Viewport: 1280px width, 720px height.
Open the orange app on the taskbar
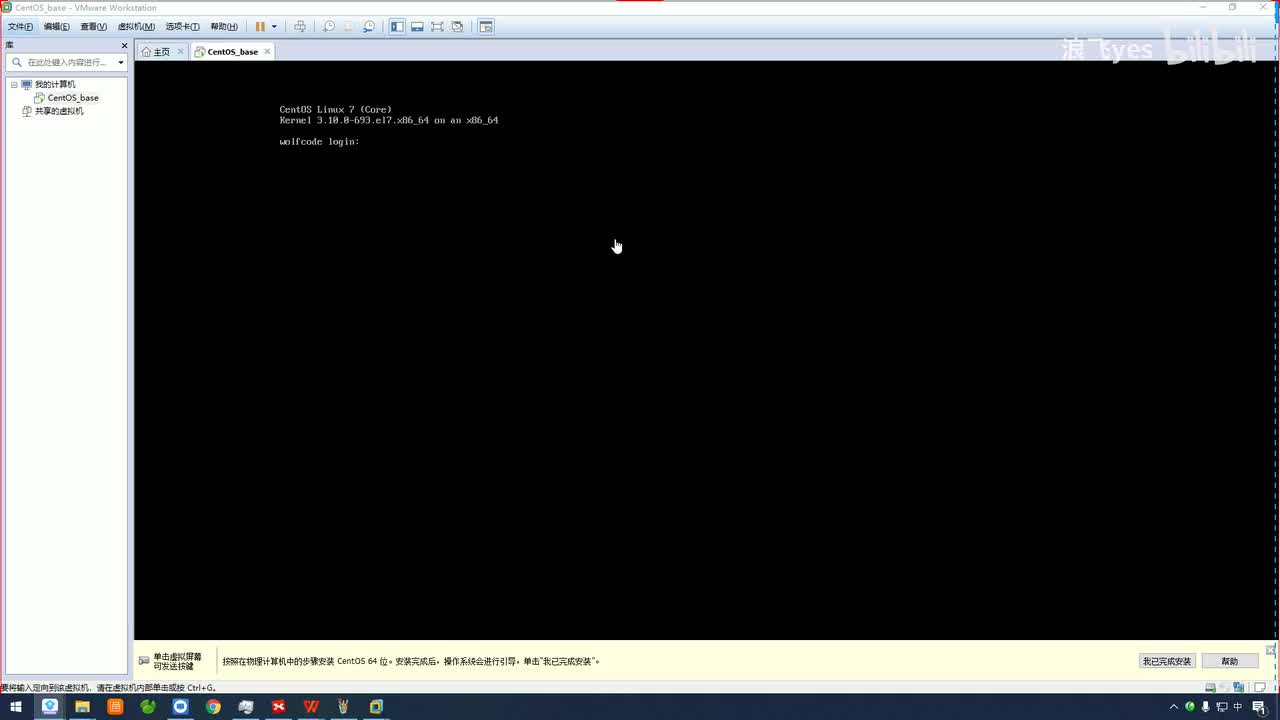(x=115, y=707)
